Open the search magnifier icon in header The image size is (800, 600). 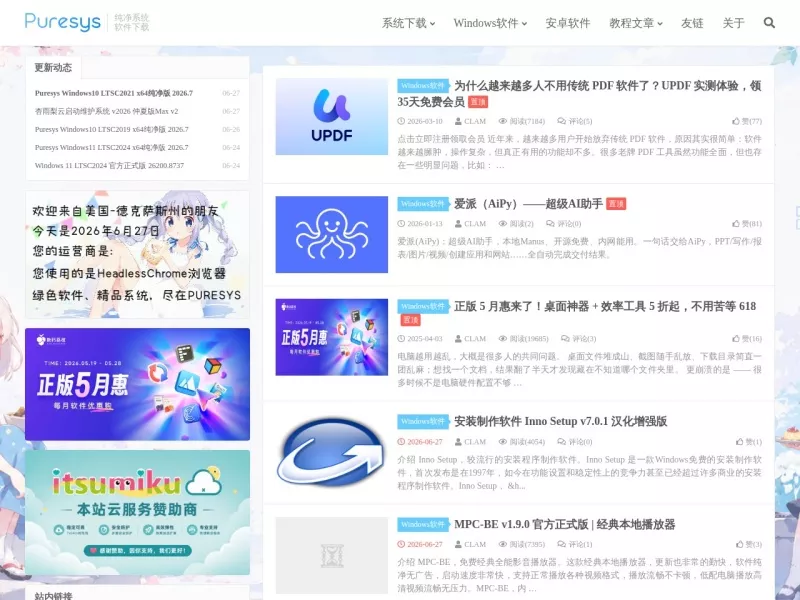click(x=769, y=22)
